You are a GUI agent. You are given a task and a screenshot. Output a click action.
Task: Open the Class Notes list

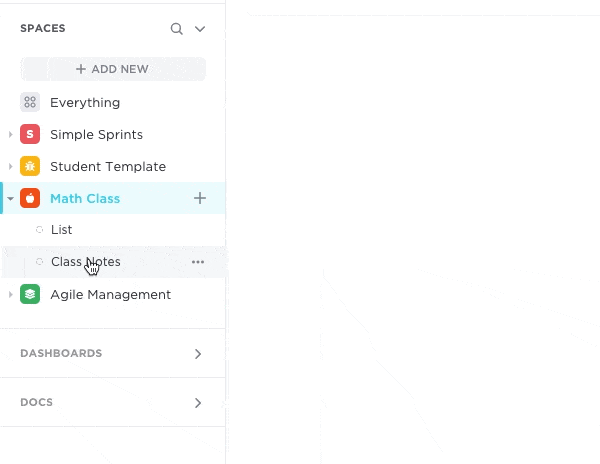pyautogui.click(x=85, y=262)
